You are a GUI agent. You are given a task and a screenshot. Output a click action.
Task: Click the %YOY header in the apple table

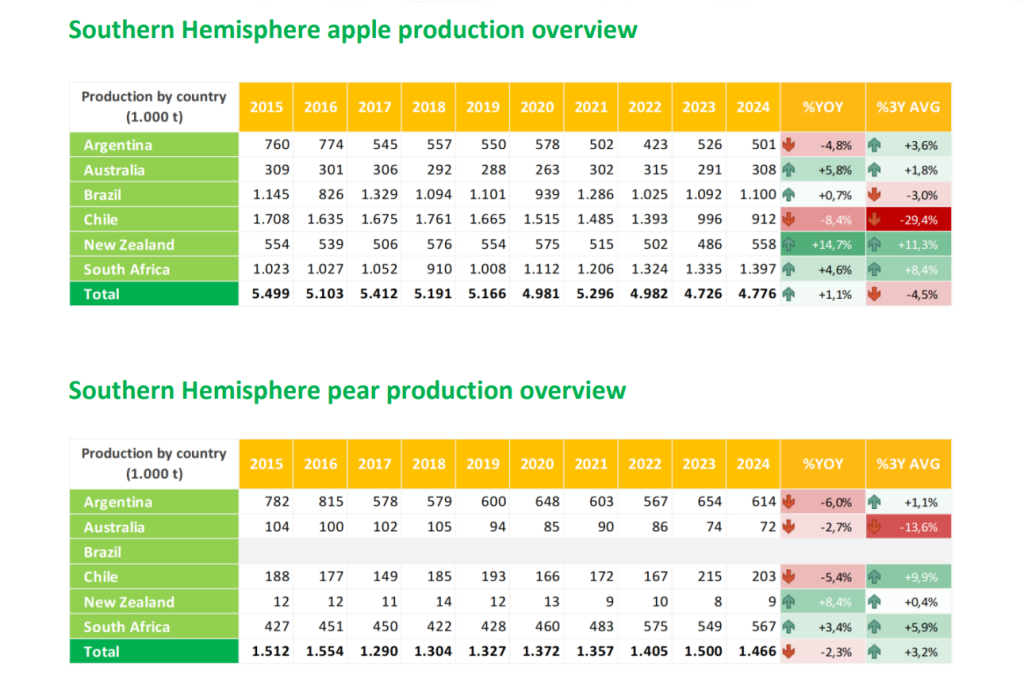(822, 107)
